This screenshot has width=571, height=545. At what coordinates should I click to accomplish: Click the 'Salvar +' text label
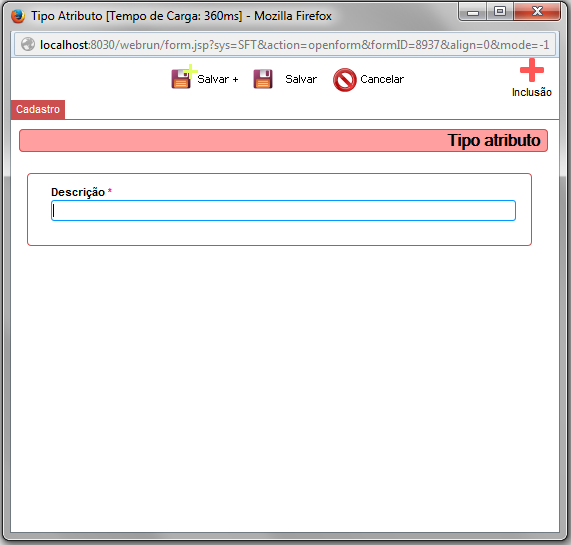pos(217,79)
